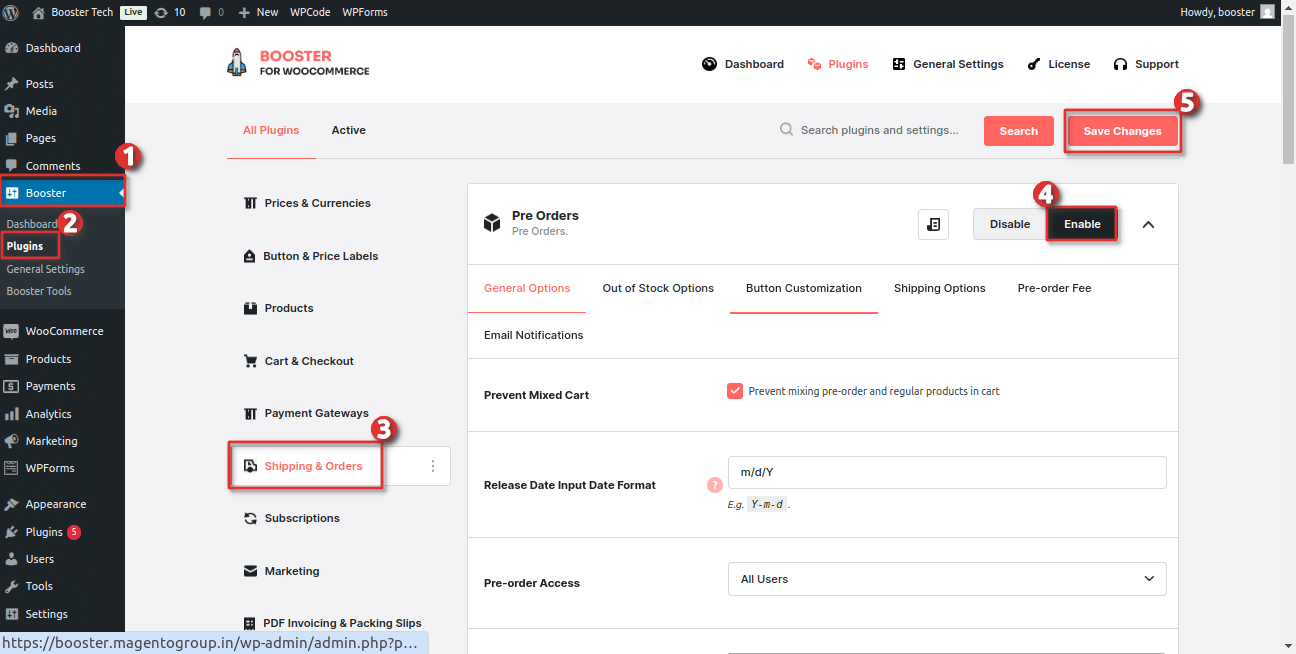Open the Booster Tools link in sidebar
The image size is (1296, 654).
[x=38, y=291]
